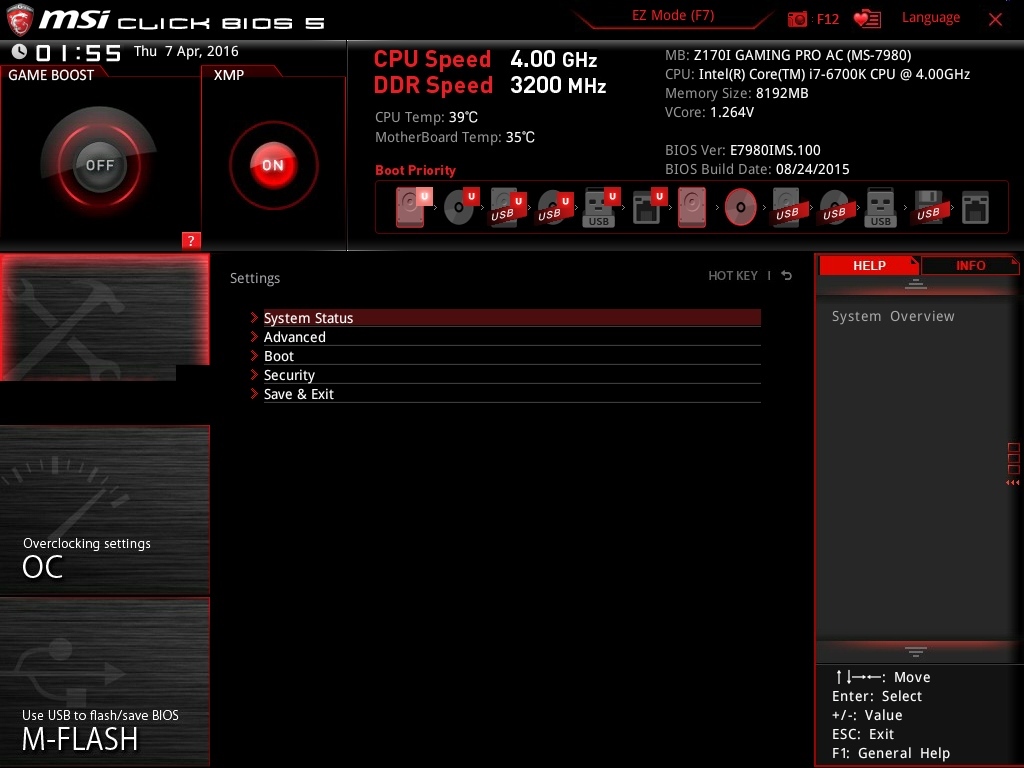Switch to EZ Mode (F7)
The height and width of the screenshot is (768, 1024).
673,16
